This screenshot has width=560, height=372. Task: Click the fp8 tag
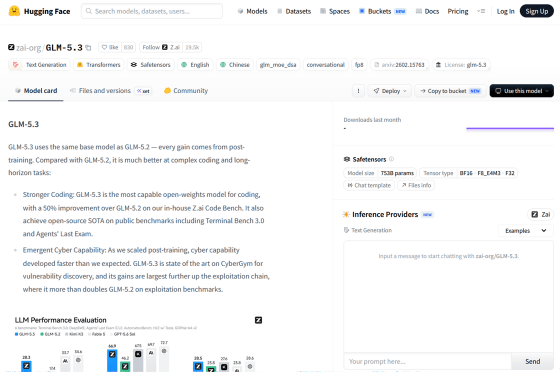point(359,65)
